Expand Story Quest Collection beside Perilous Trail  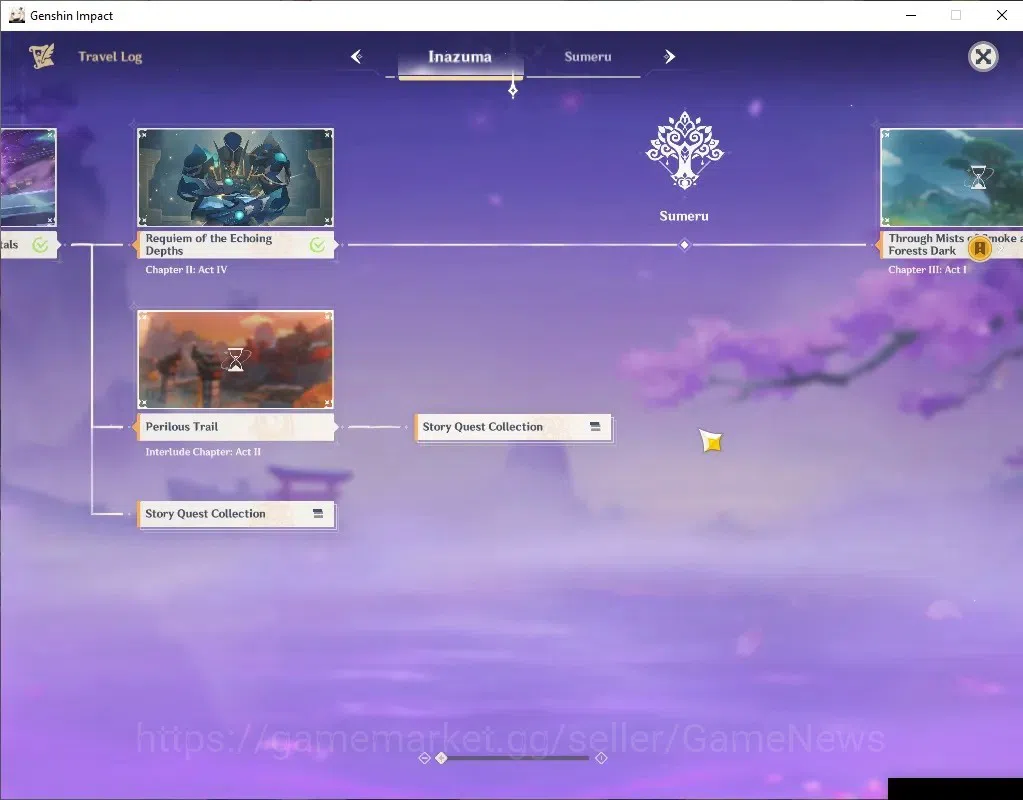tap(513, 427)
